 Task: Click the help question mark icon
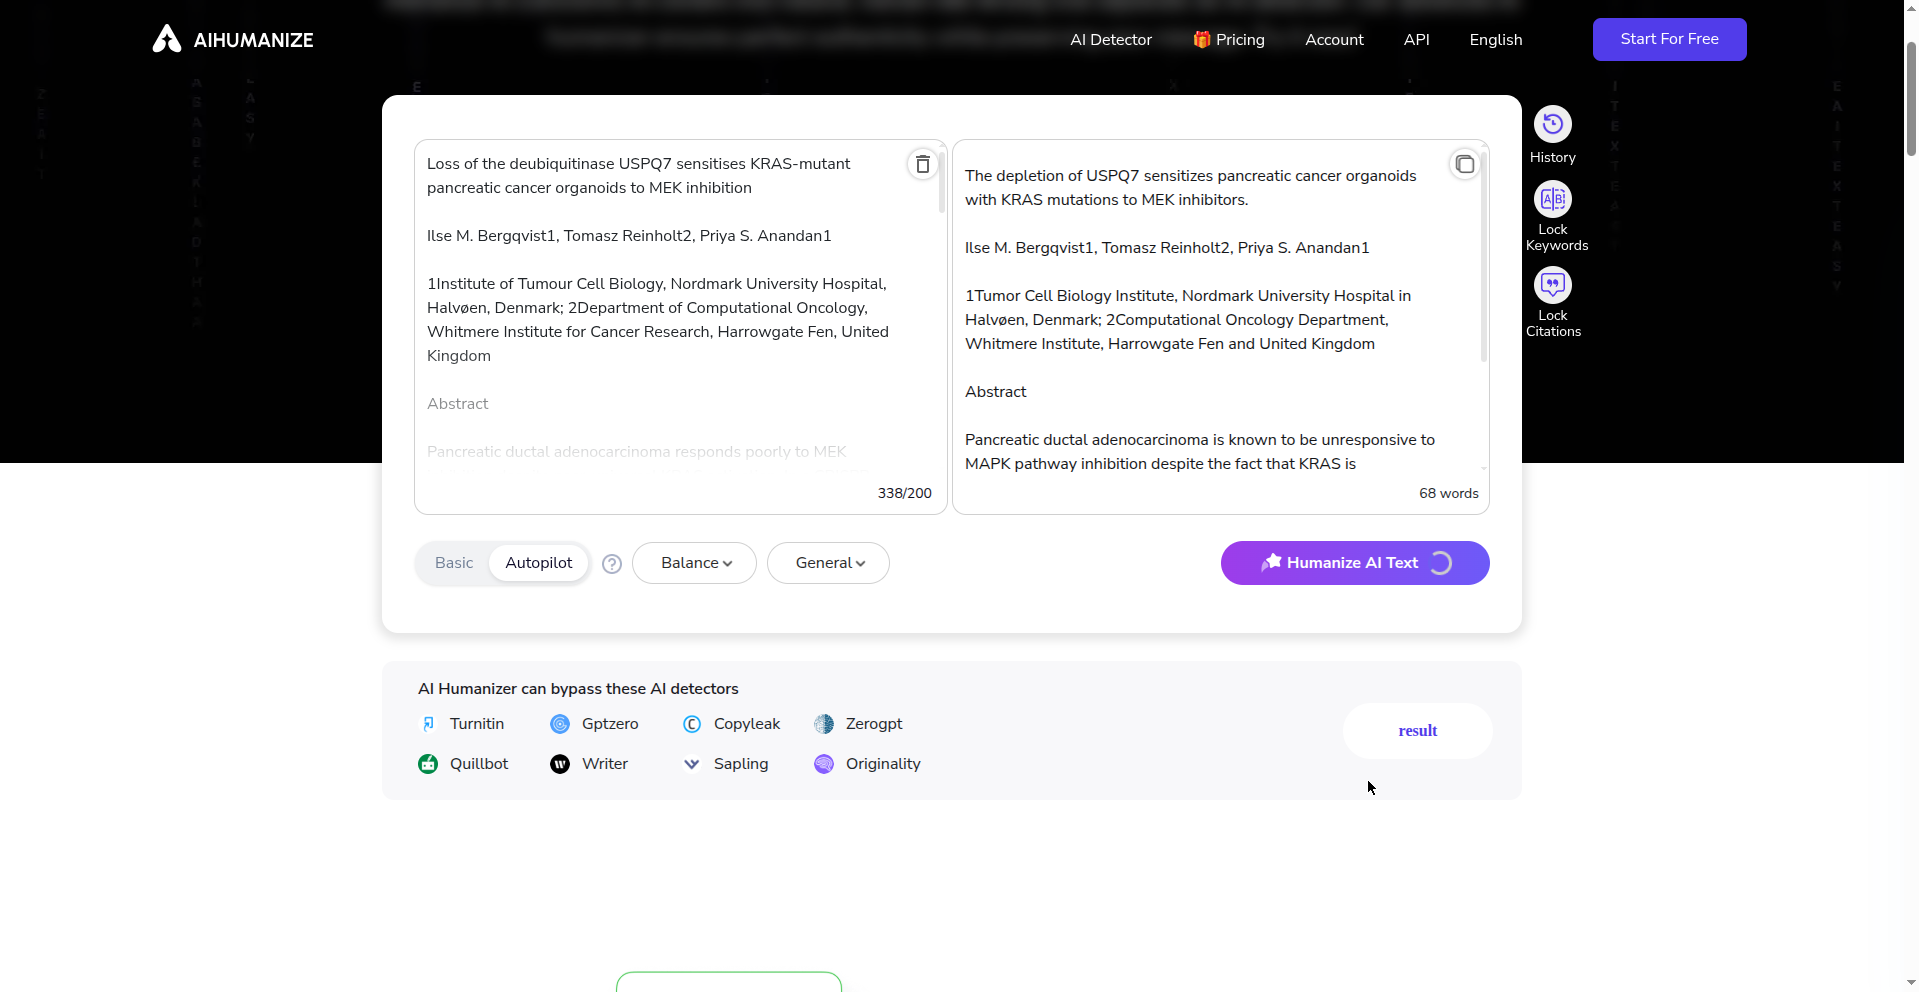pyautogui.click(x=612, y=564)
